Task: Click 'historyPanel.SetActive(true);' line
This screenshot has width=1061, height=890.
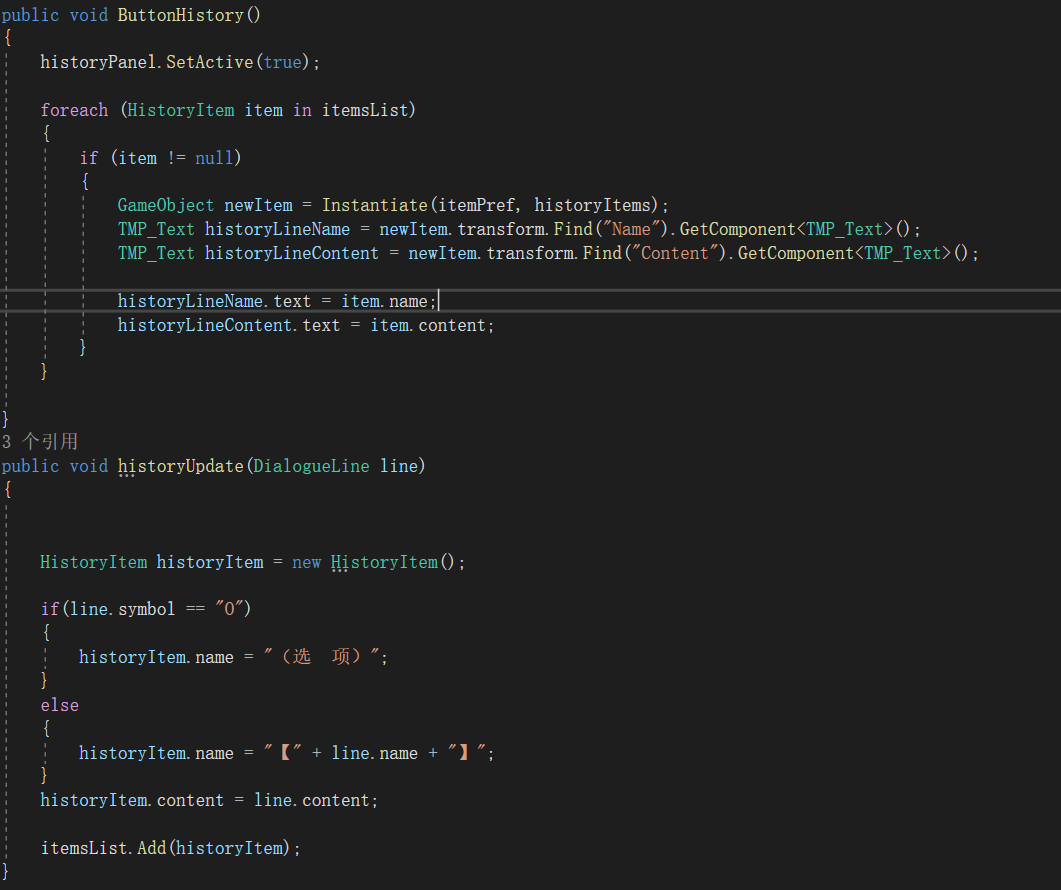Action: click(180, 62)
